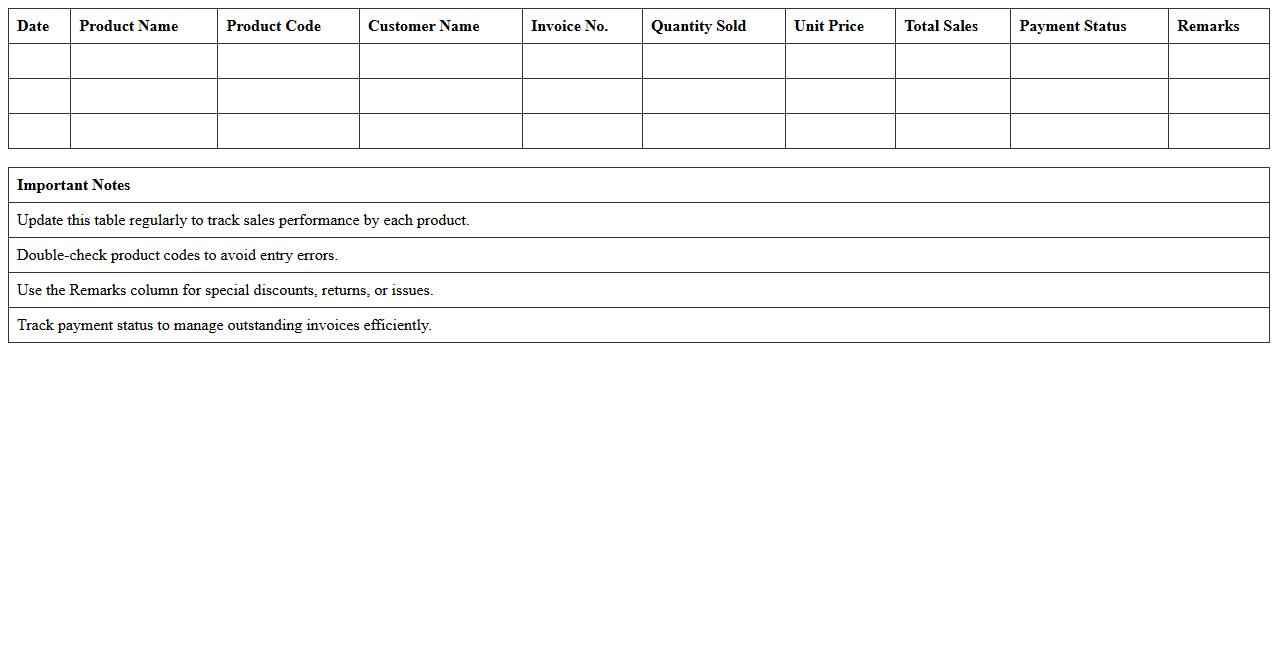Screen dimensions: 1278x650
Task: Click the Date column header
Action: tap(33, 26)
